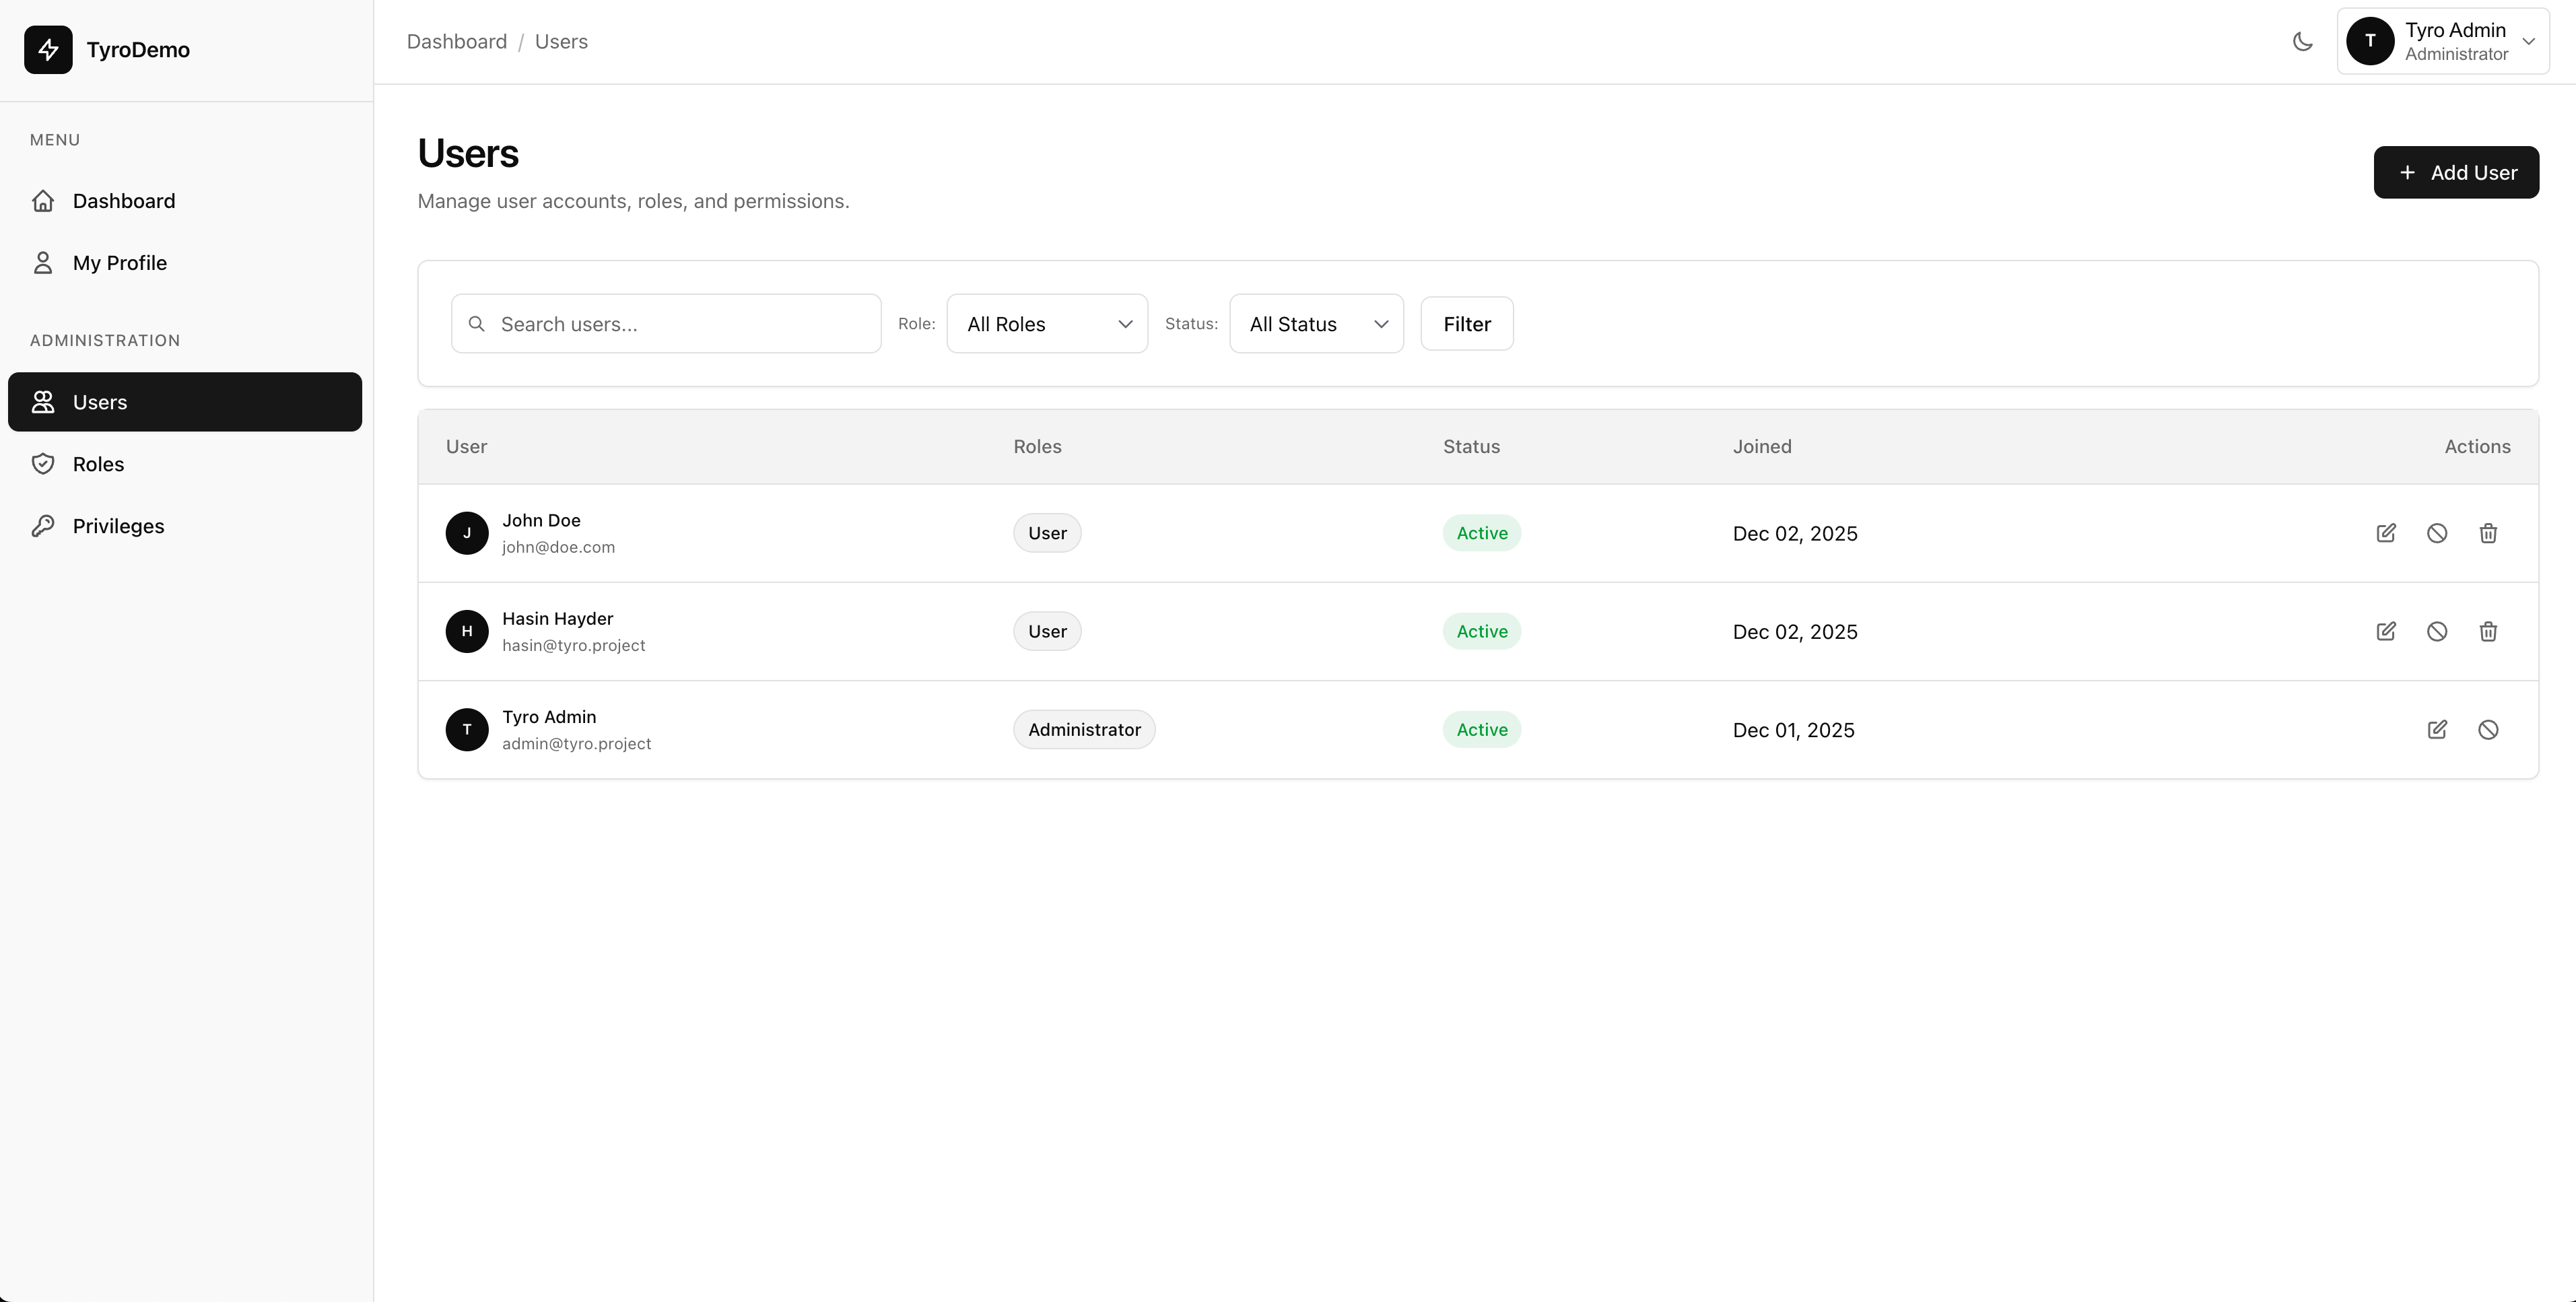
Task: Suspend John Doe with the ban icon
Action: tap(2437, 533)
